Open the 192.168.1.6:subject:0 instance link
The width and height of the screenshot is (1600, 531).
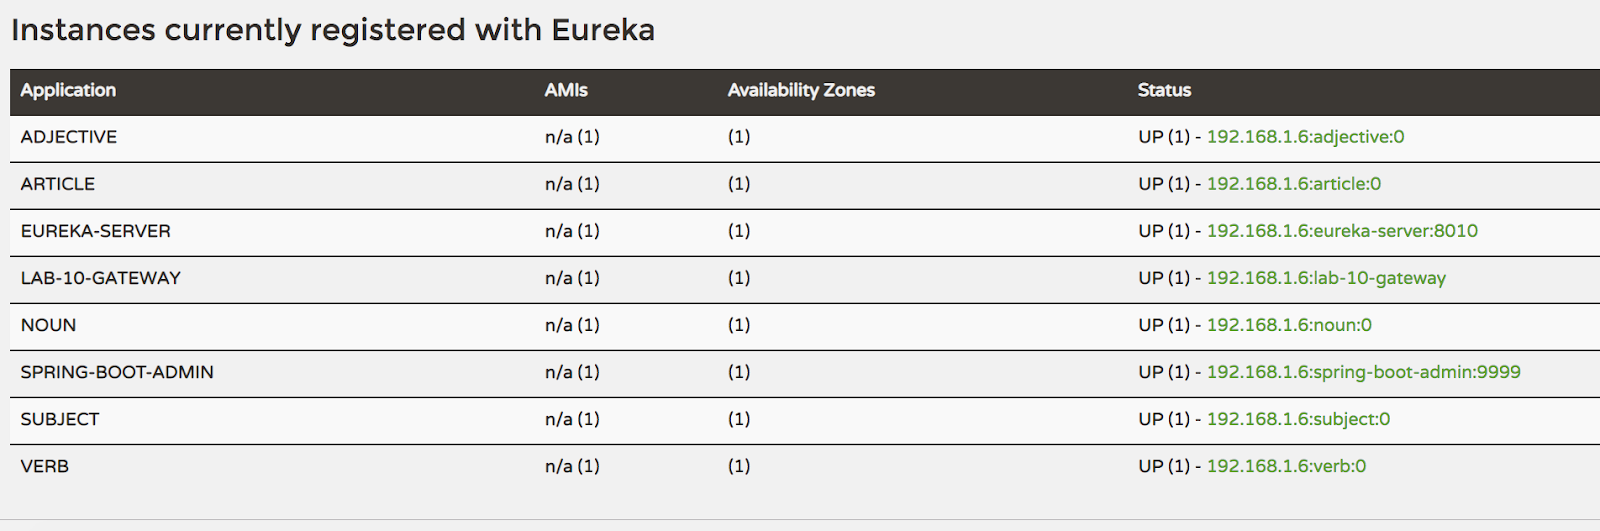[x=1298, y=419]
